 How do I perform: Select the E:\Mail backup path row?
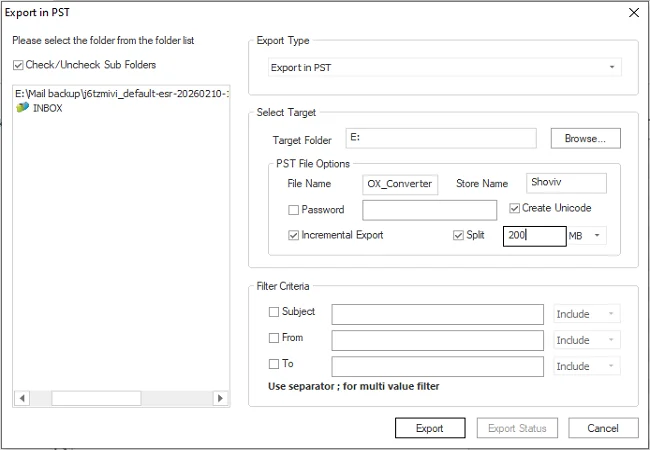pyautogui.click(x=122, y=94)
